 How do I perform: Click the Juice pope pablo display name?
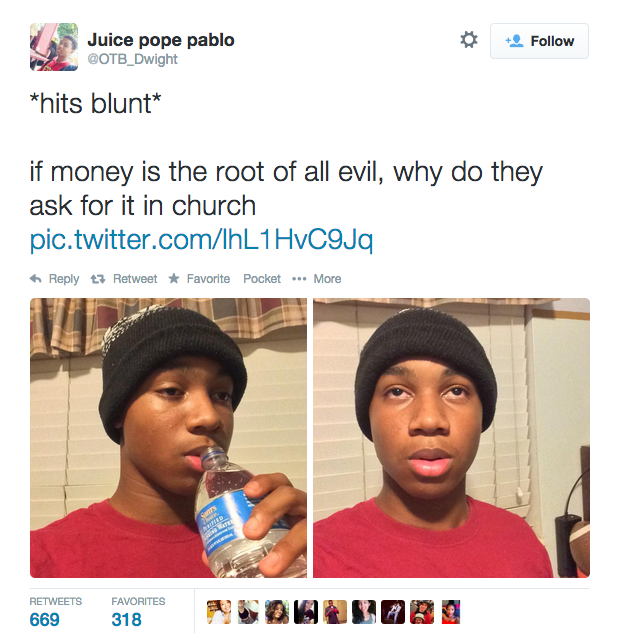161,40
